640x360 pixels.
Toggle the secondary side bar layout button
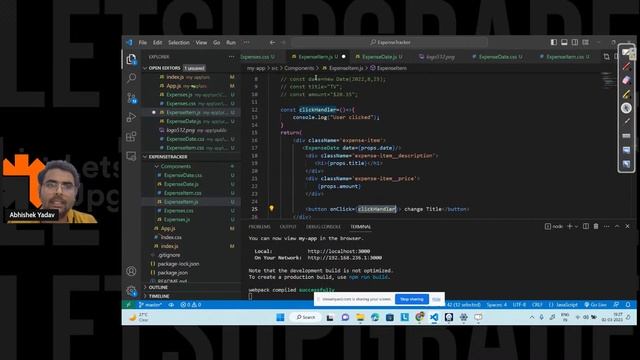pyautogui.click(x=575, y=42)
